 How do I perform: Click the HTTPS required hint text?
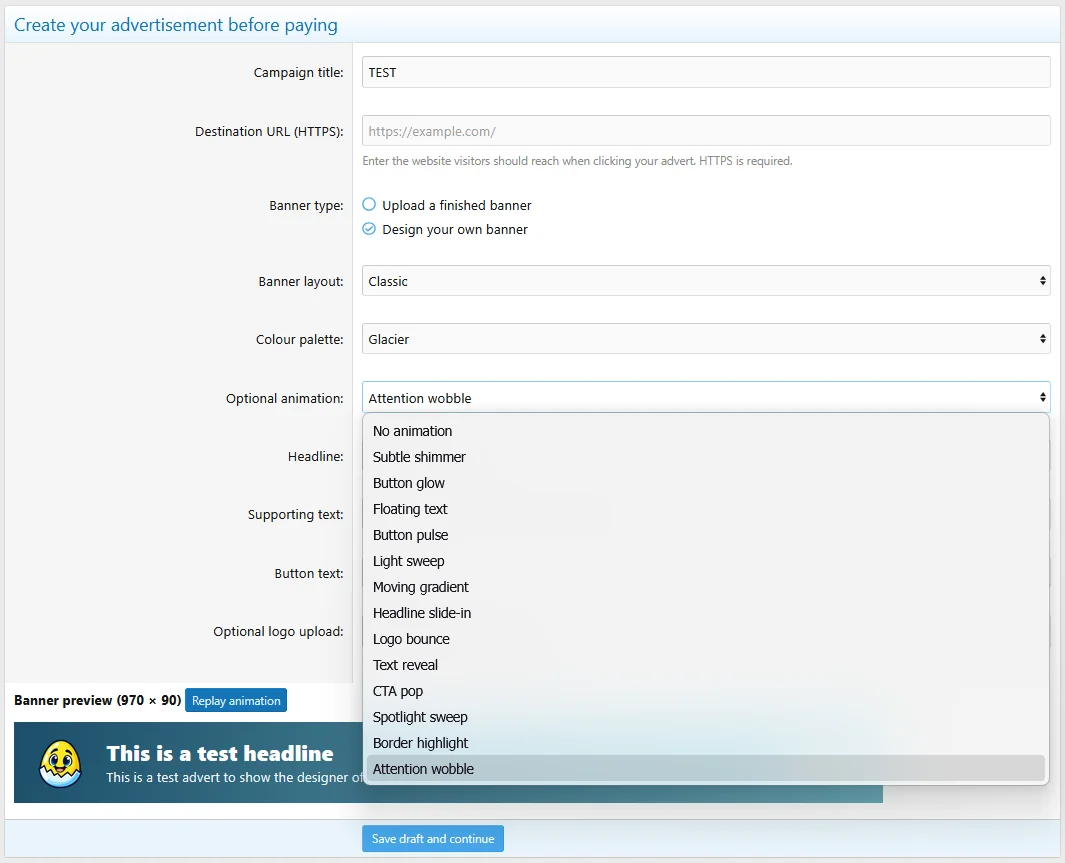577,161
